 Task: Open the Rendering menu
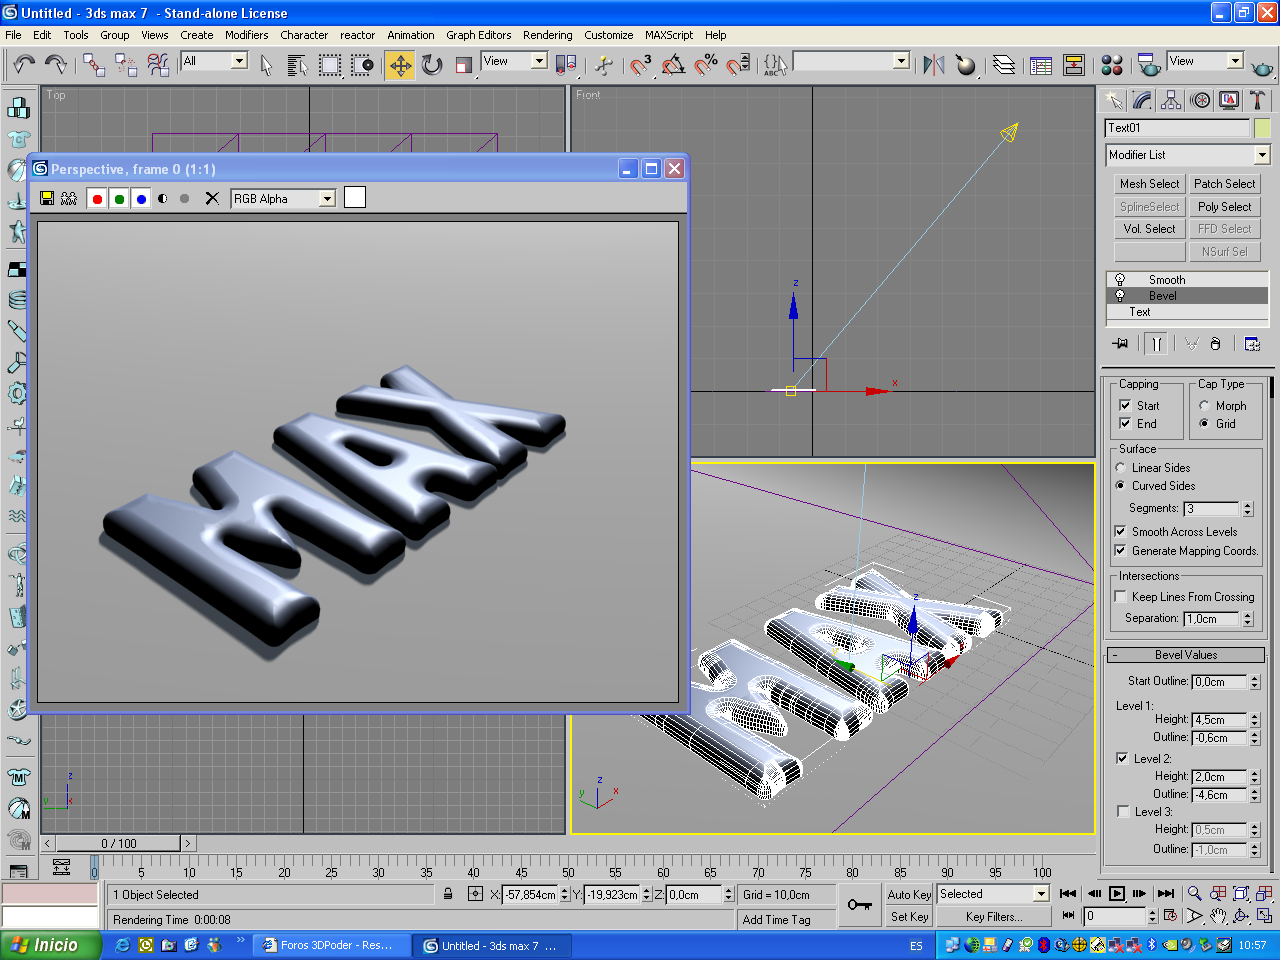547,35
